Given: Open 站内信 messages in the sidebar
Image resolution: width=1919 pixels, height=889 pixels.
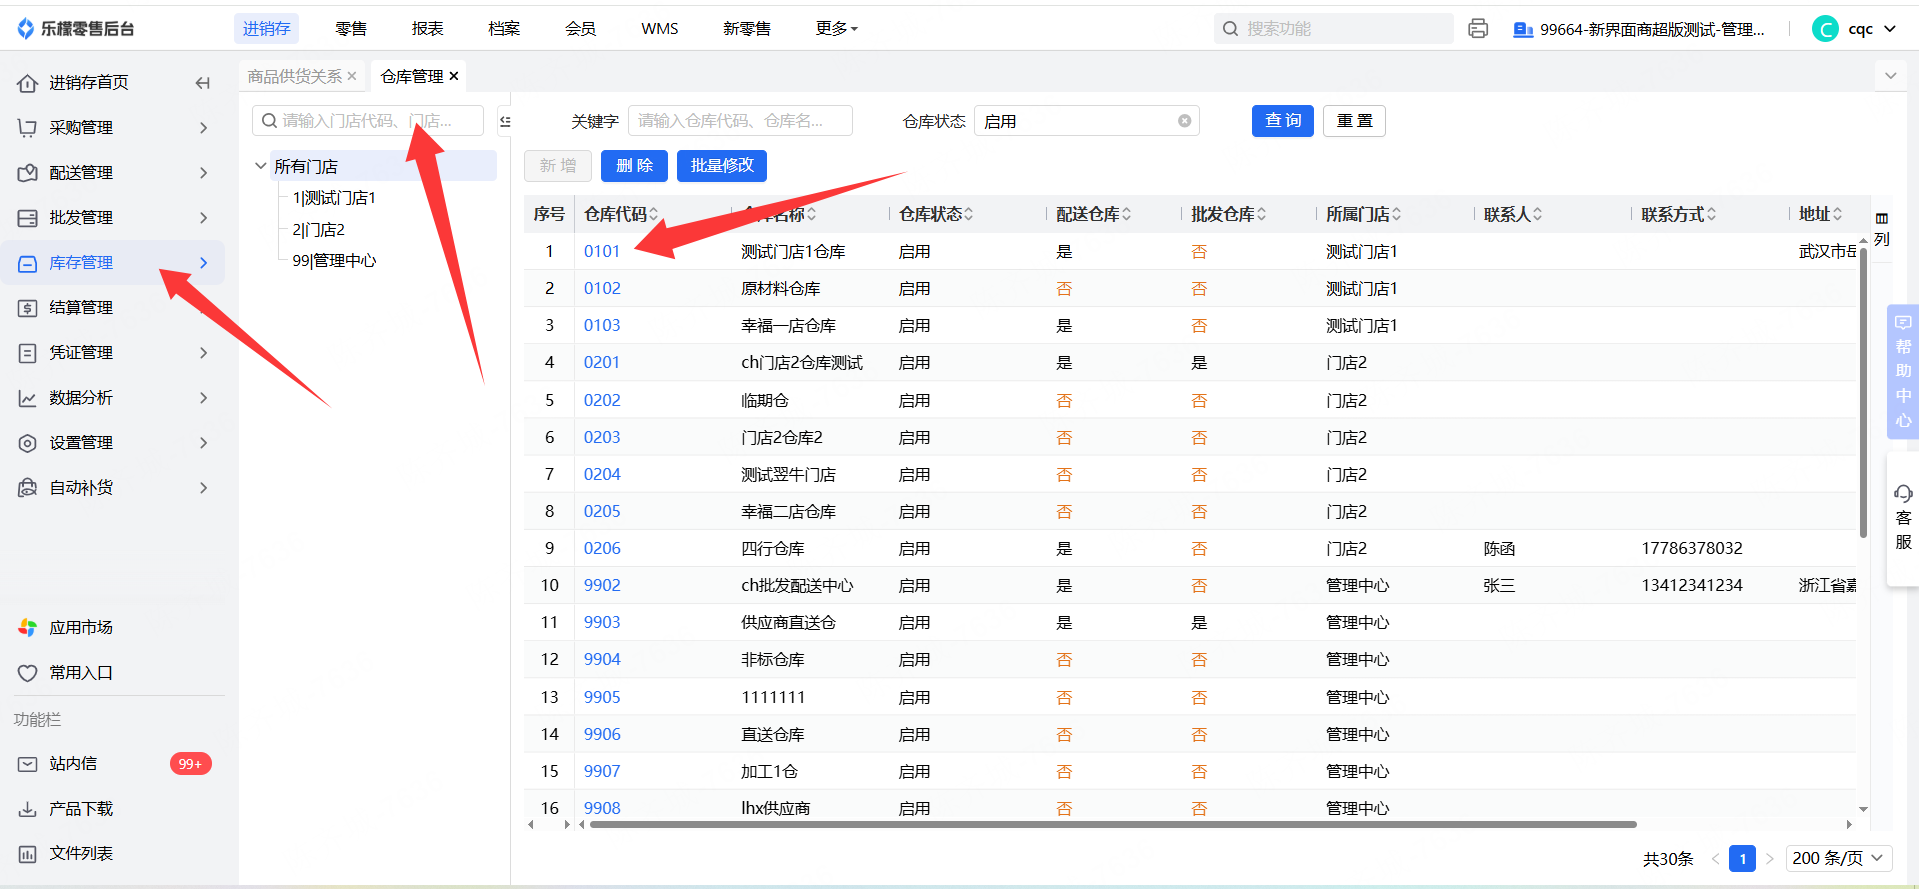Looking at the screenshot, I should [x=73, y=764].
